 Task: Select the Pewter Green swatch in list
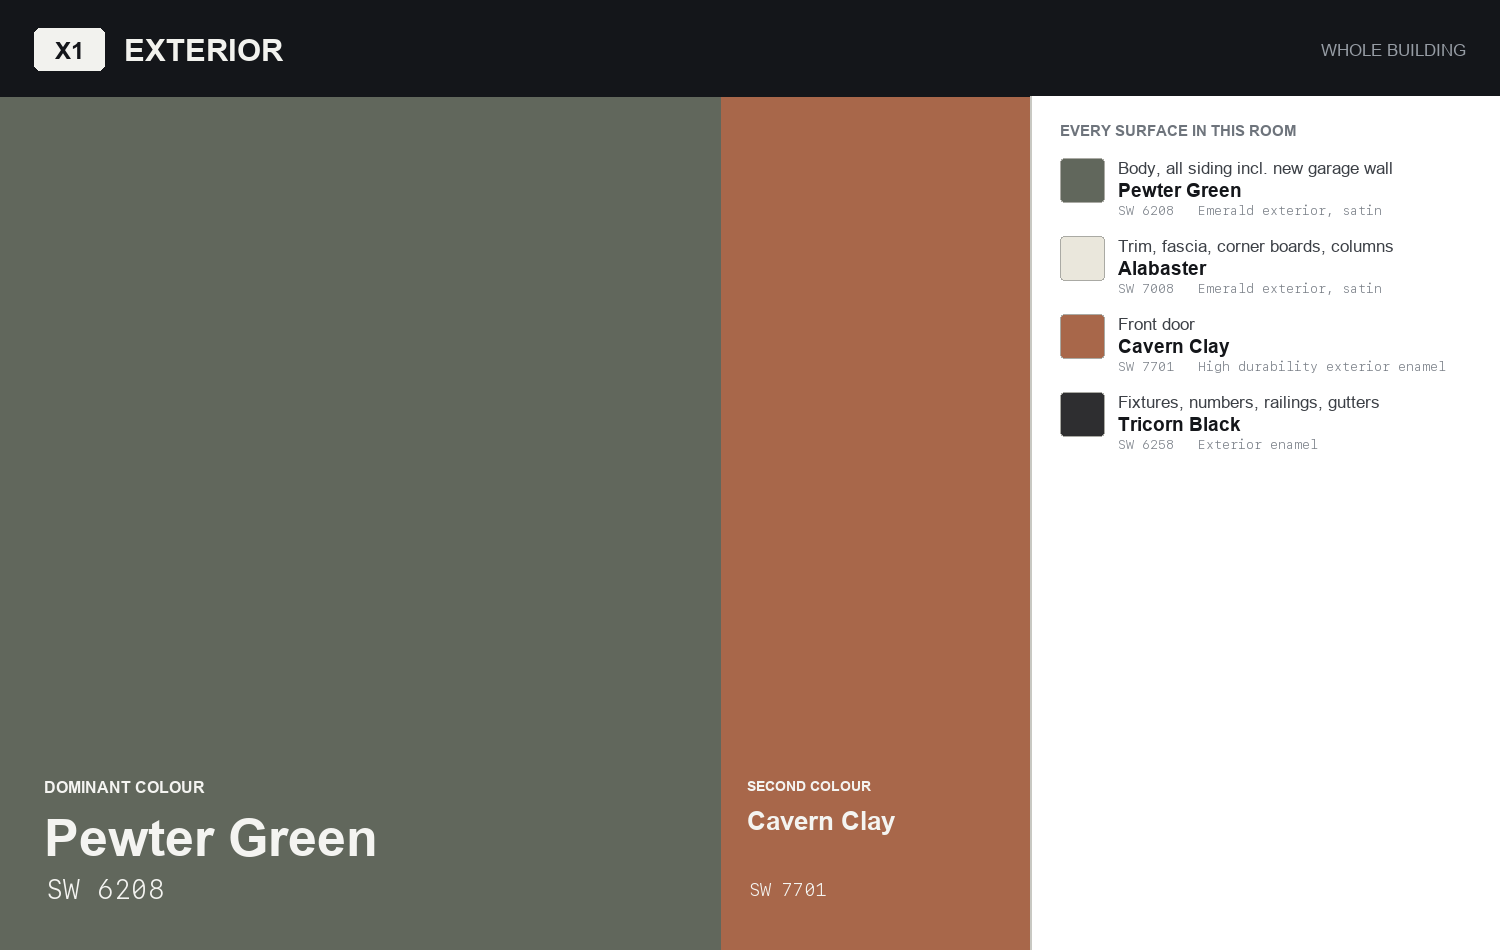coord(1082,180)
